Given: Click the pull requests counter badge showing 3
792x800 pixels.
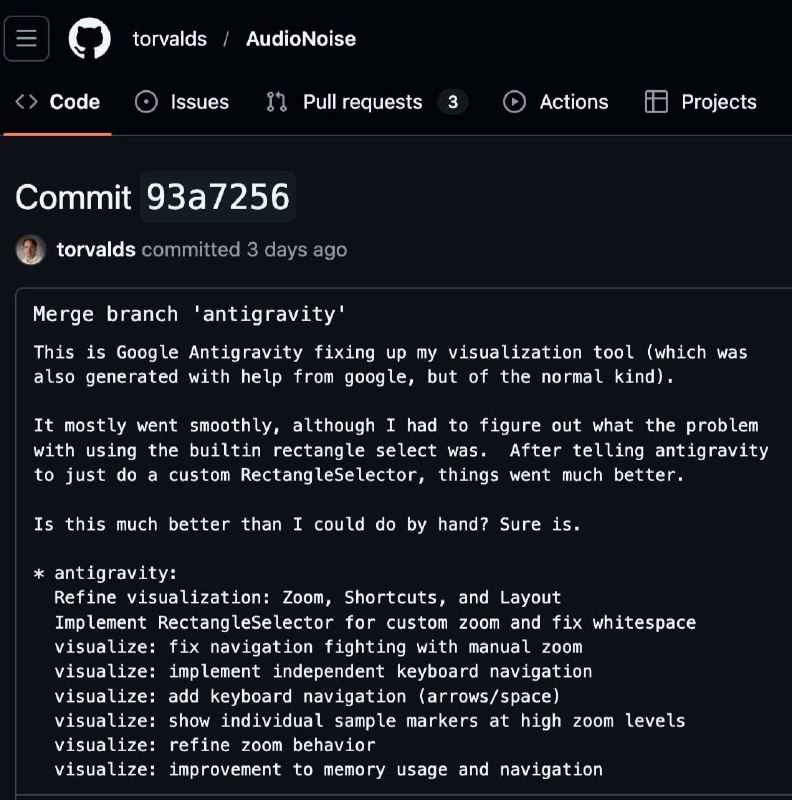Looking at the screenshot, I should [453, 102].
